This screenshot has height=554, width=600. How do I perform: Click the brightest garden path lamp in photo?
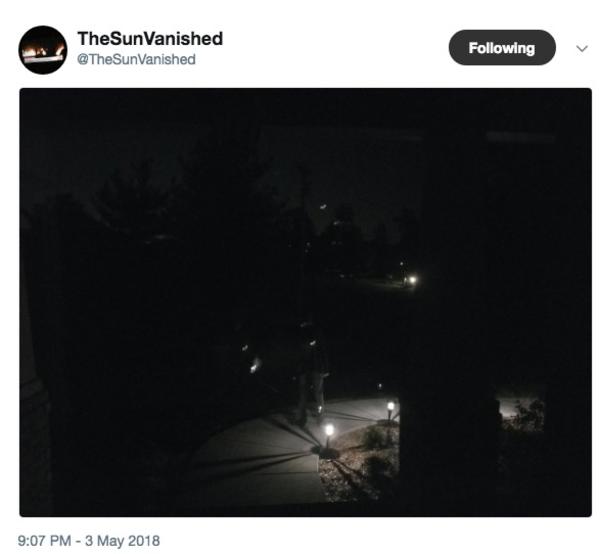pyautogui.click(x=329, y=430)
